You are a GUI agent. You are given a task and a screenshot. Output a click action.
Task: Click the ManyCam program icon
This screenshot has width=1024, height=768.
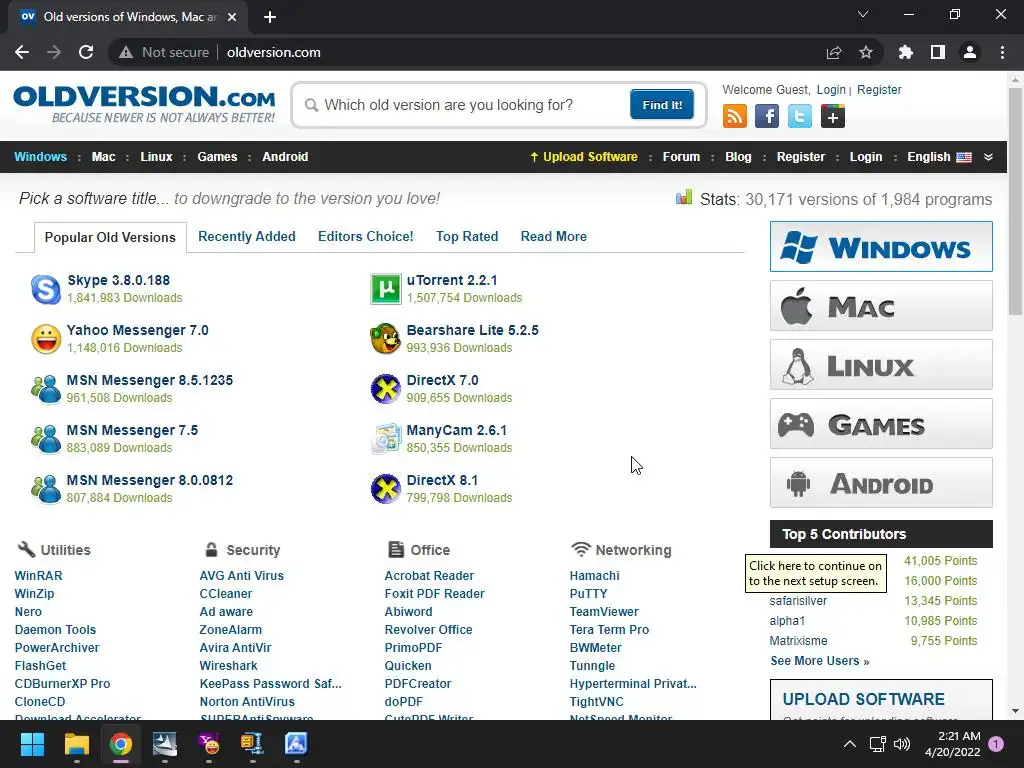(385, 439)
